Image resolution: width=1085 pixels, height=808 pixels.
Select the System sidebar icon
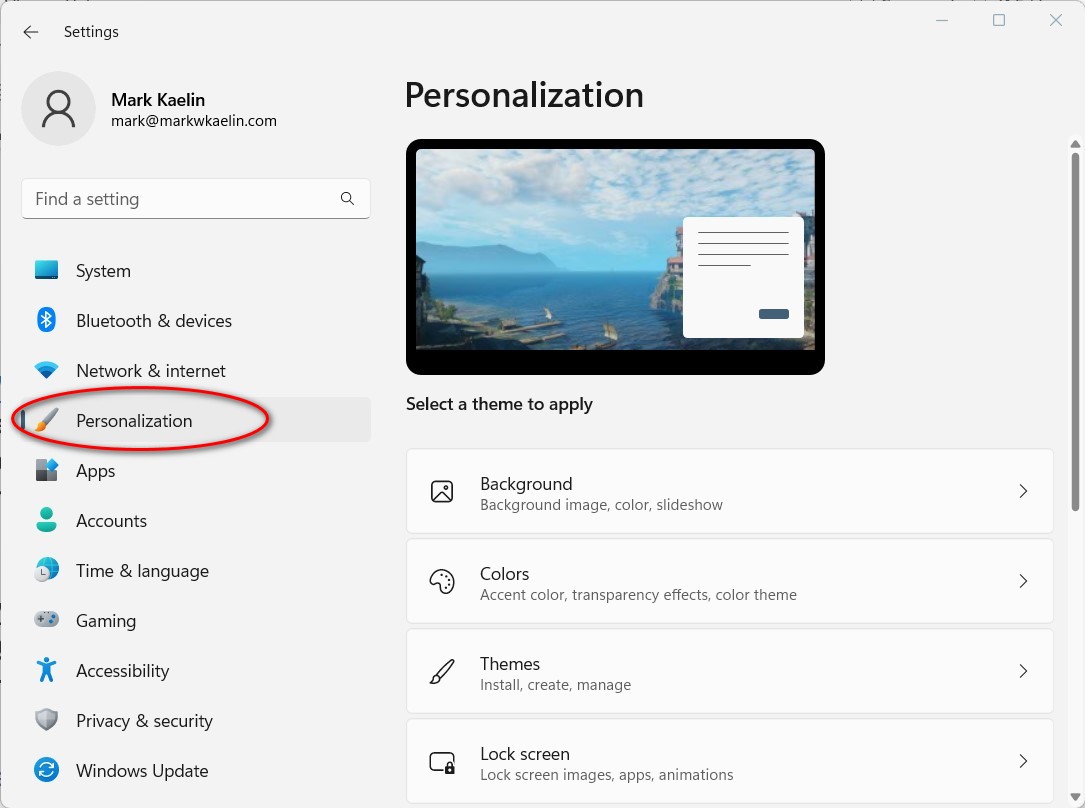pyautogui.click(x=46, y=270)
